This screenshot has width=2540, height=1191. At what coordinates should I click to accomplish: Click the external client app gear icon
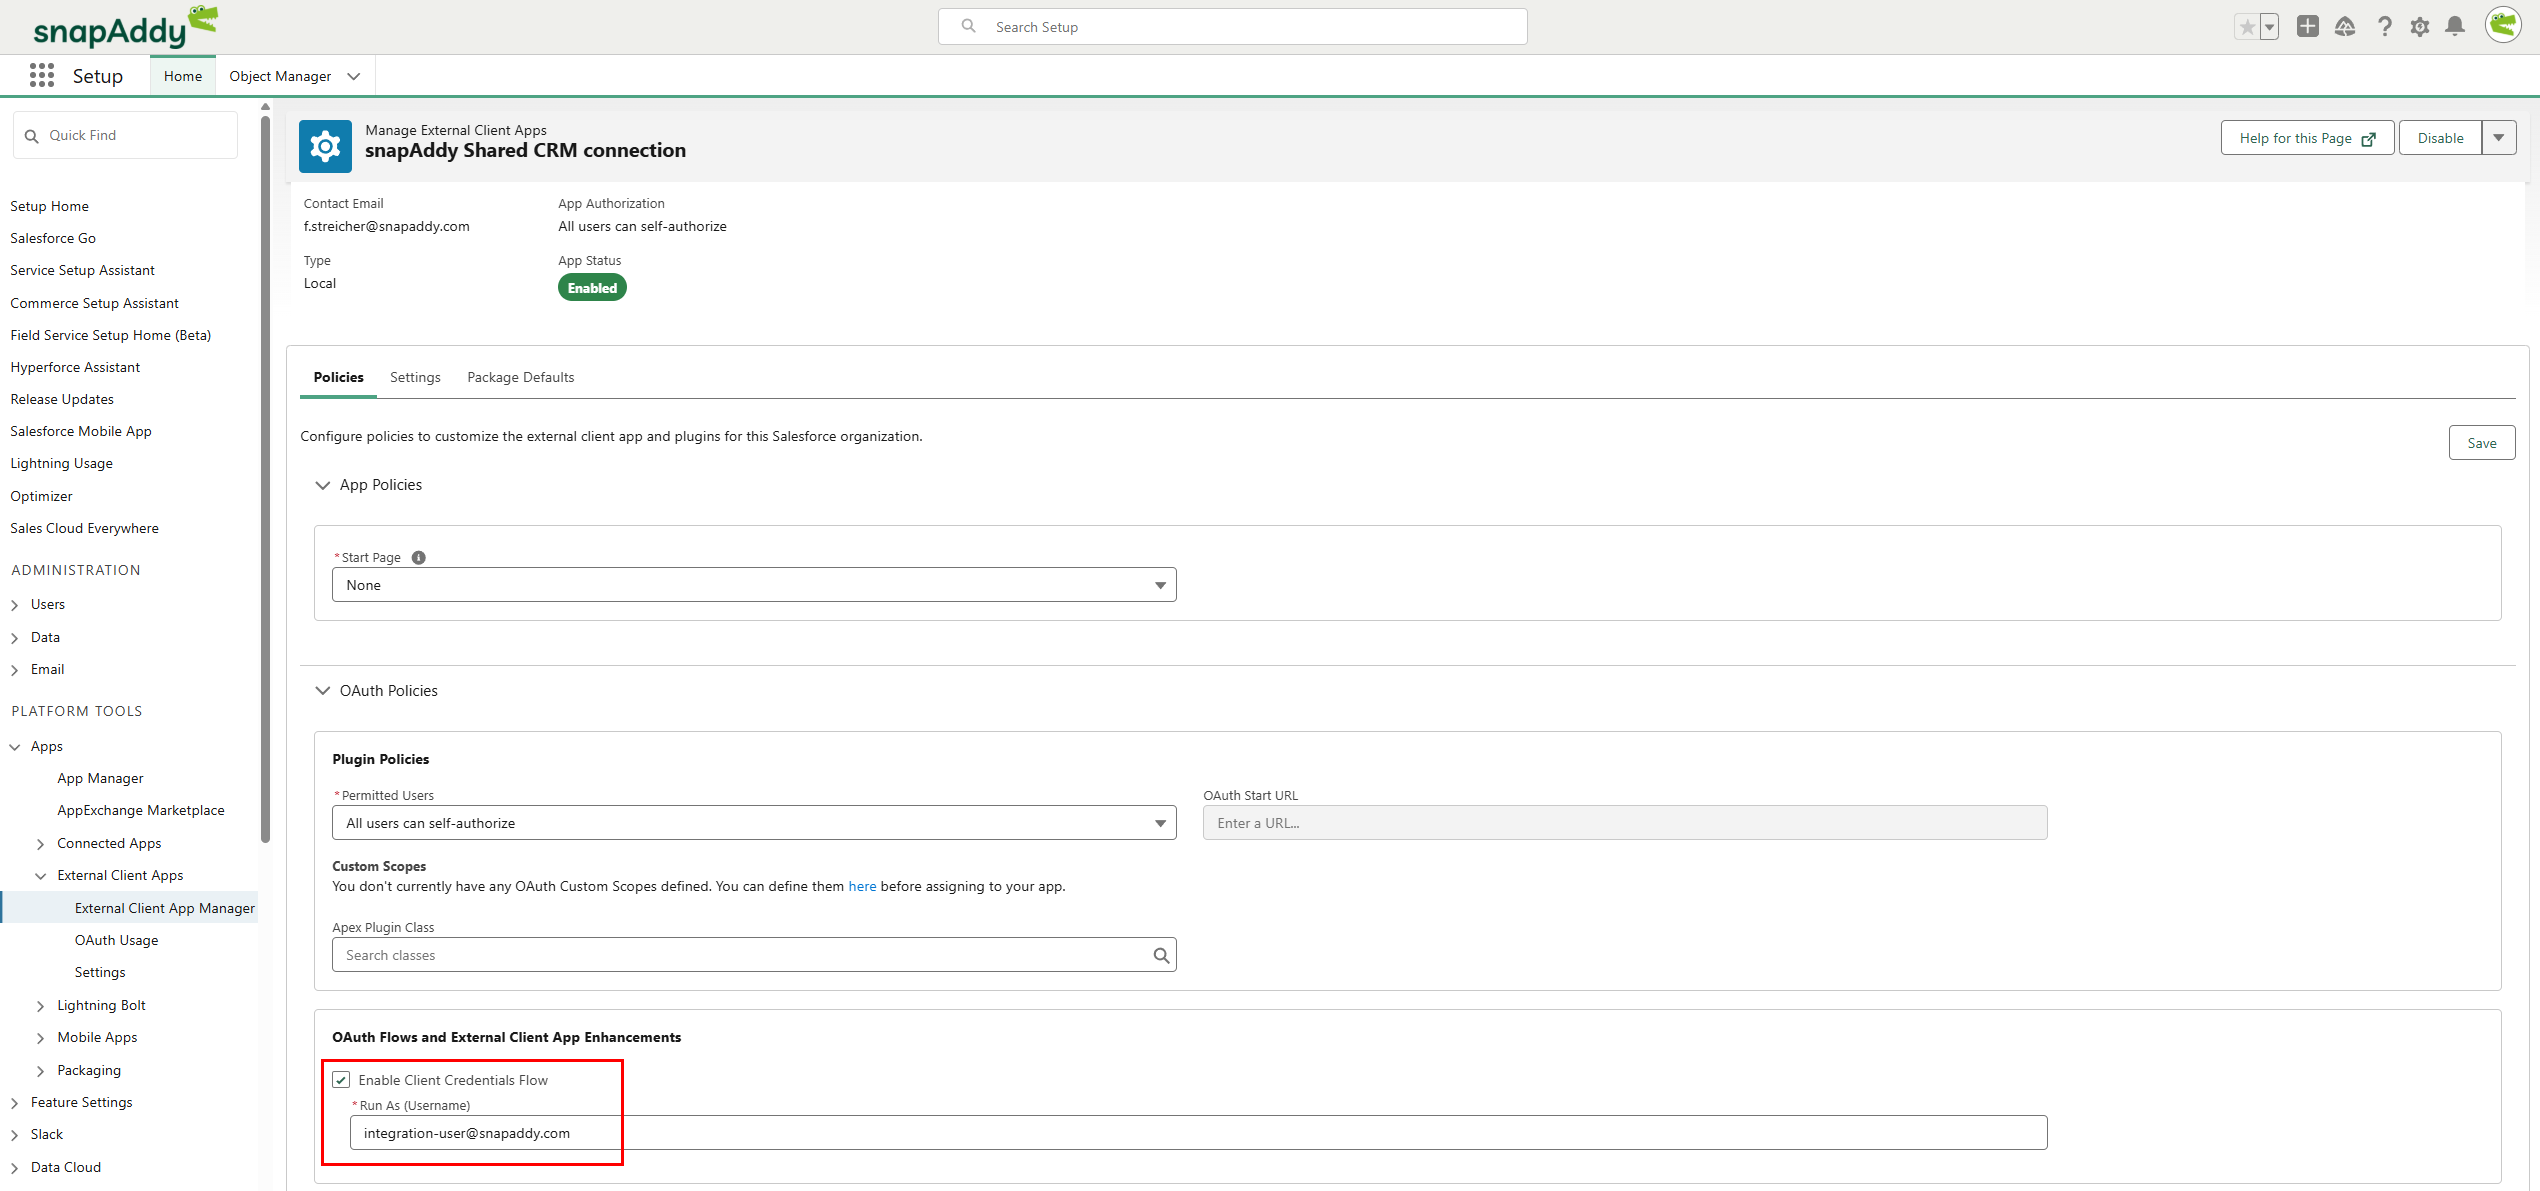coord(325,147)
